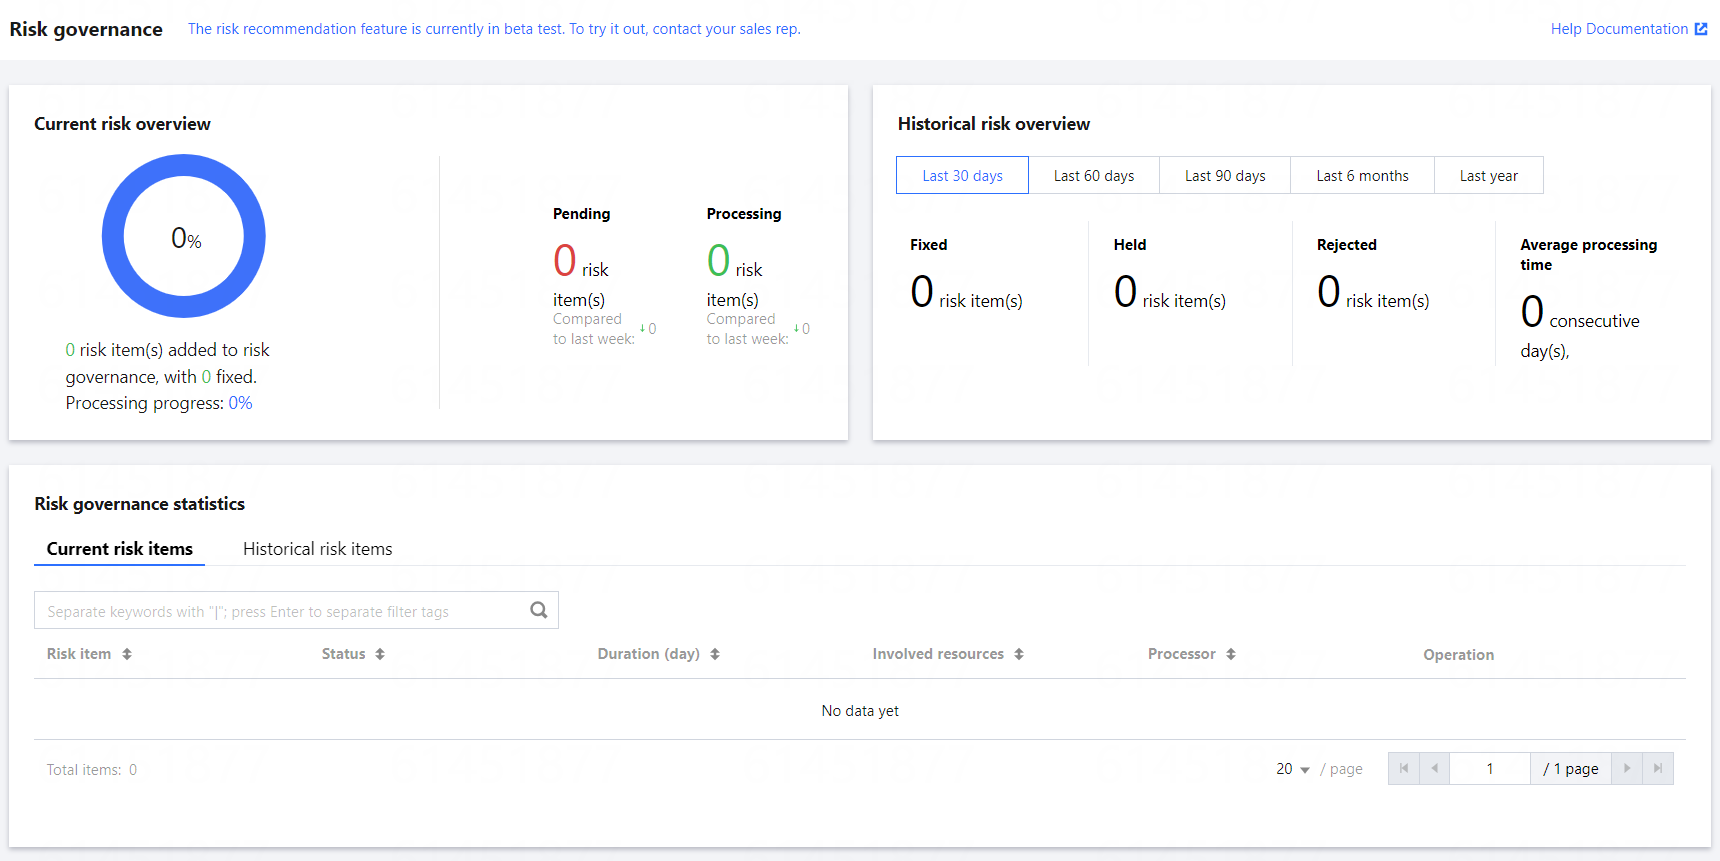
Task: Sort by Processor column arrows
Action: point(1231,654)
